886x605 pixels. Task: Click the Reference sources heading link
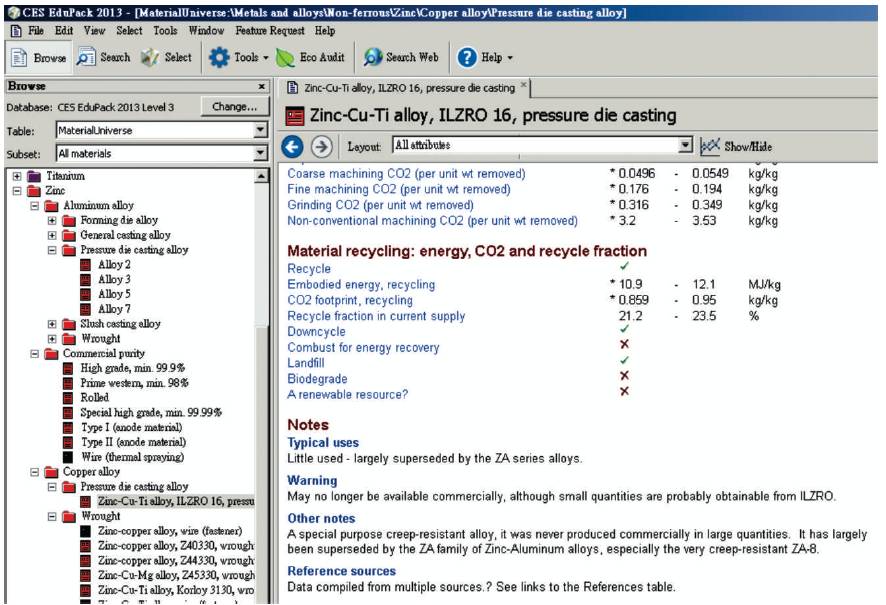(x=341, y=571)
